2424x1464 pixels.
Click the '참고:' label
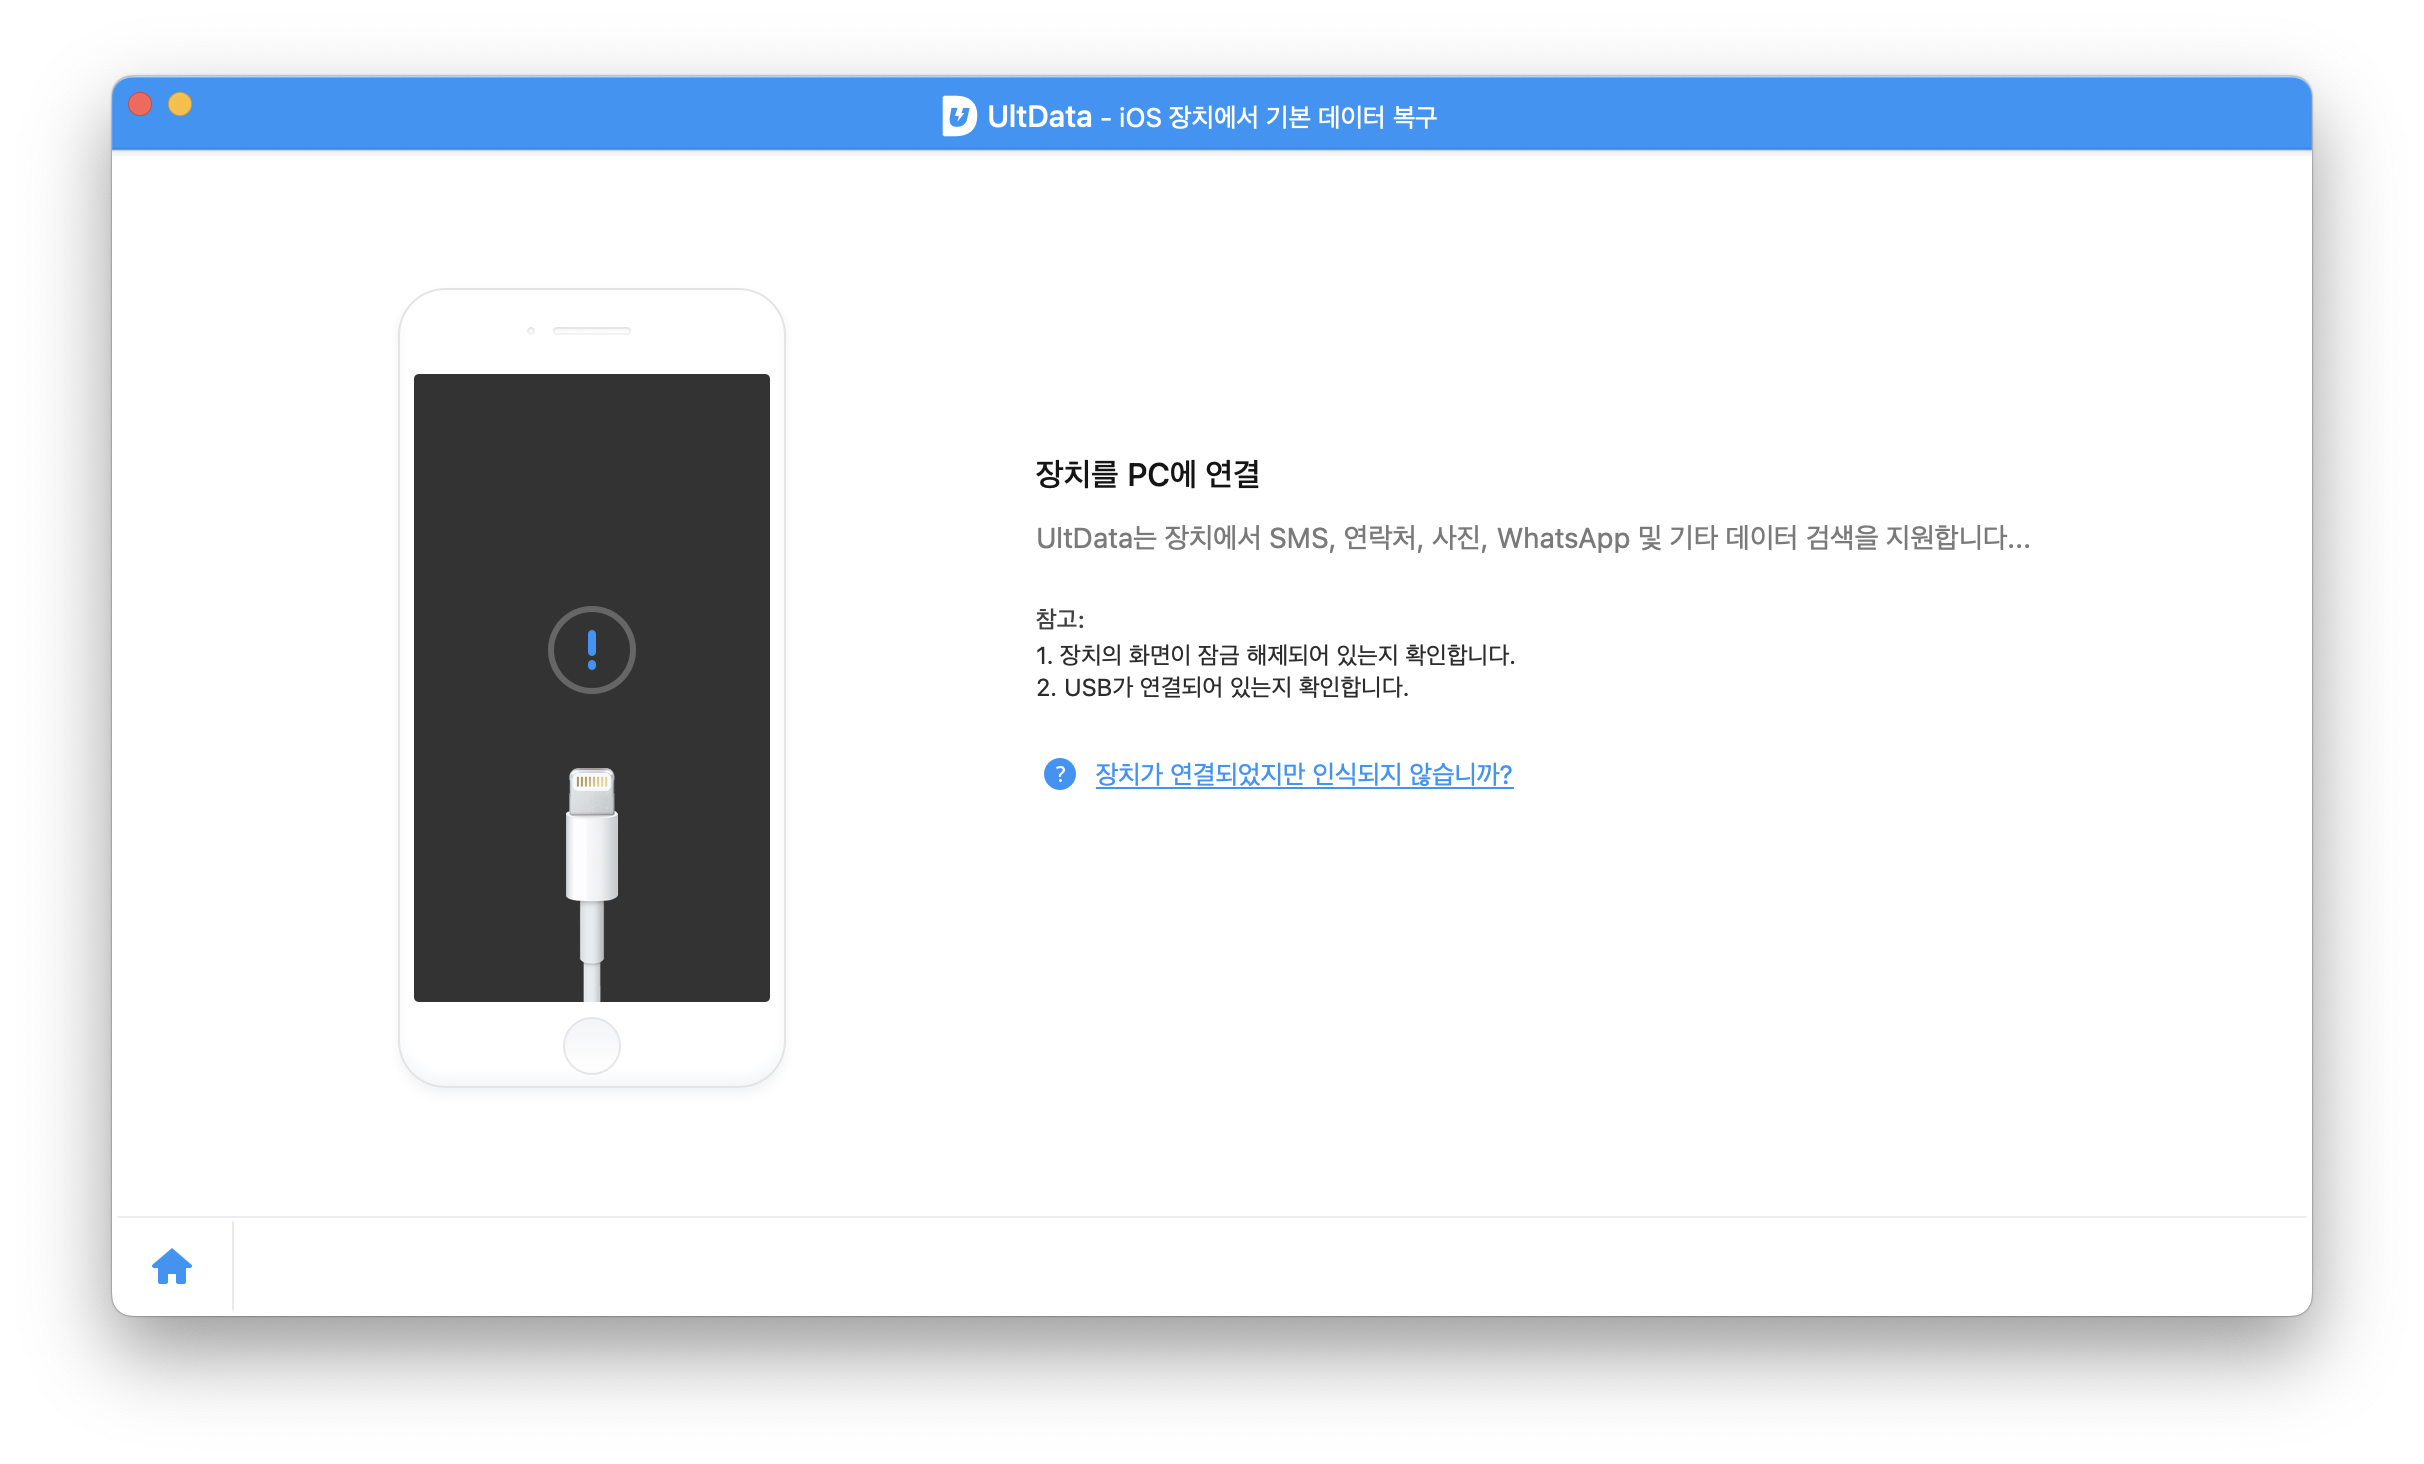pyautogui.click(x=1059, y=619)
